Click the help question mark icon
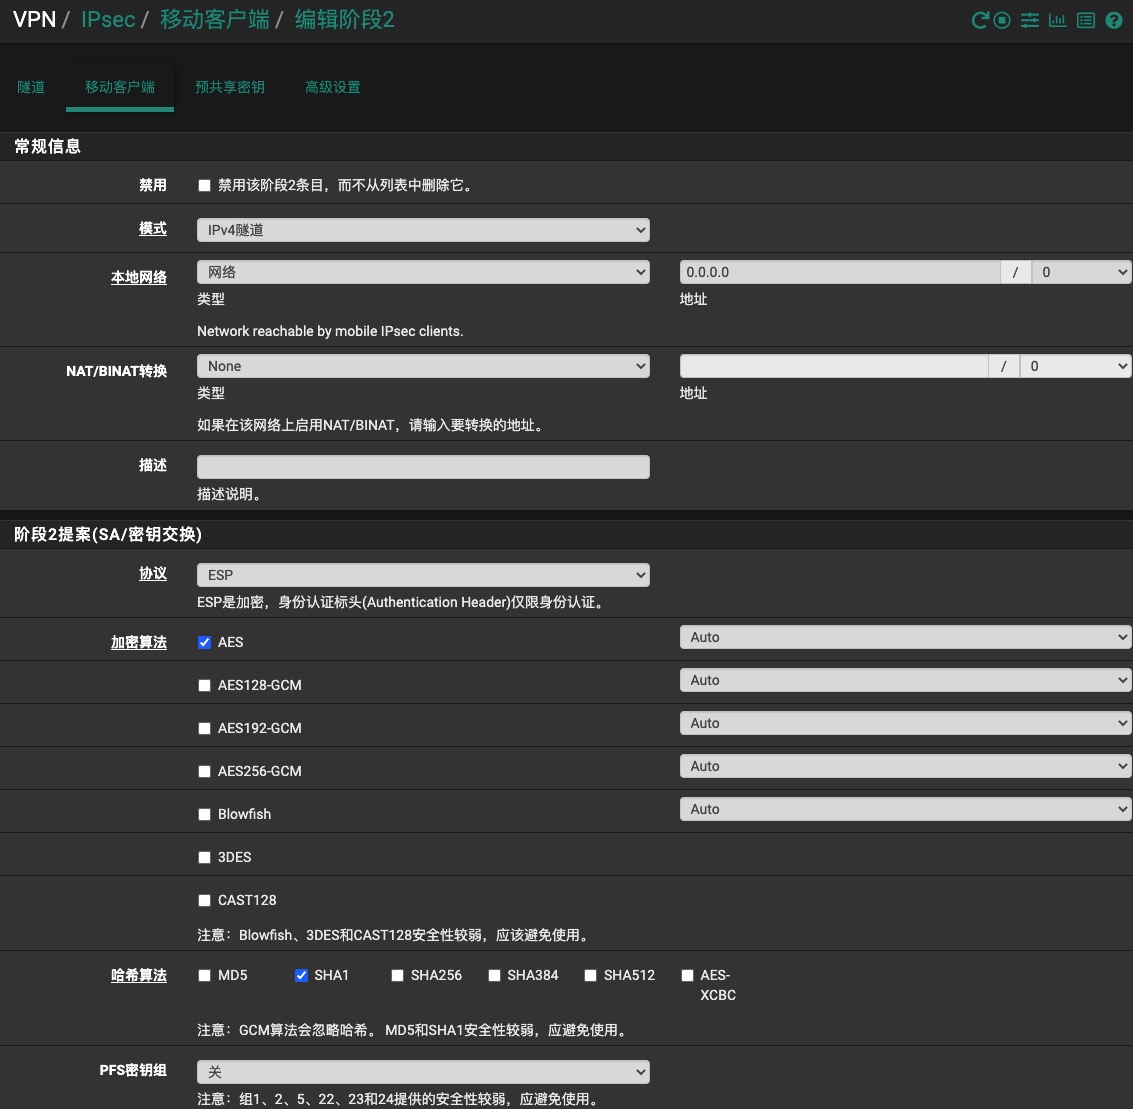 tap(1114, 20)
